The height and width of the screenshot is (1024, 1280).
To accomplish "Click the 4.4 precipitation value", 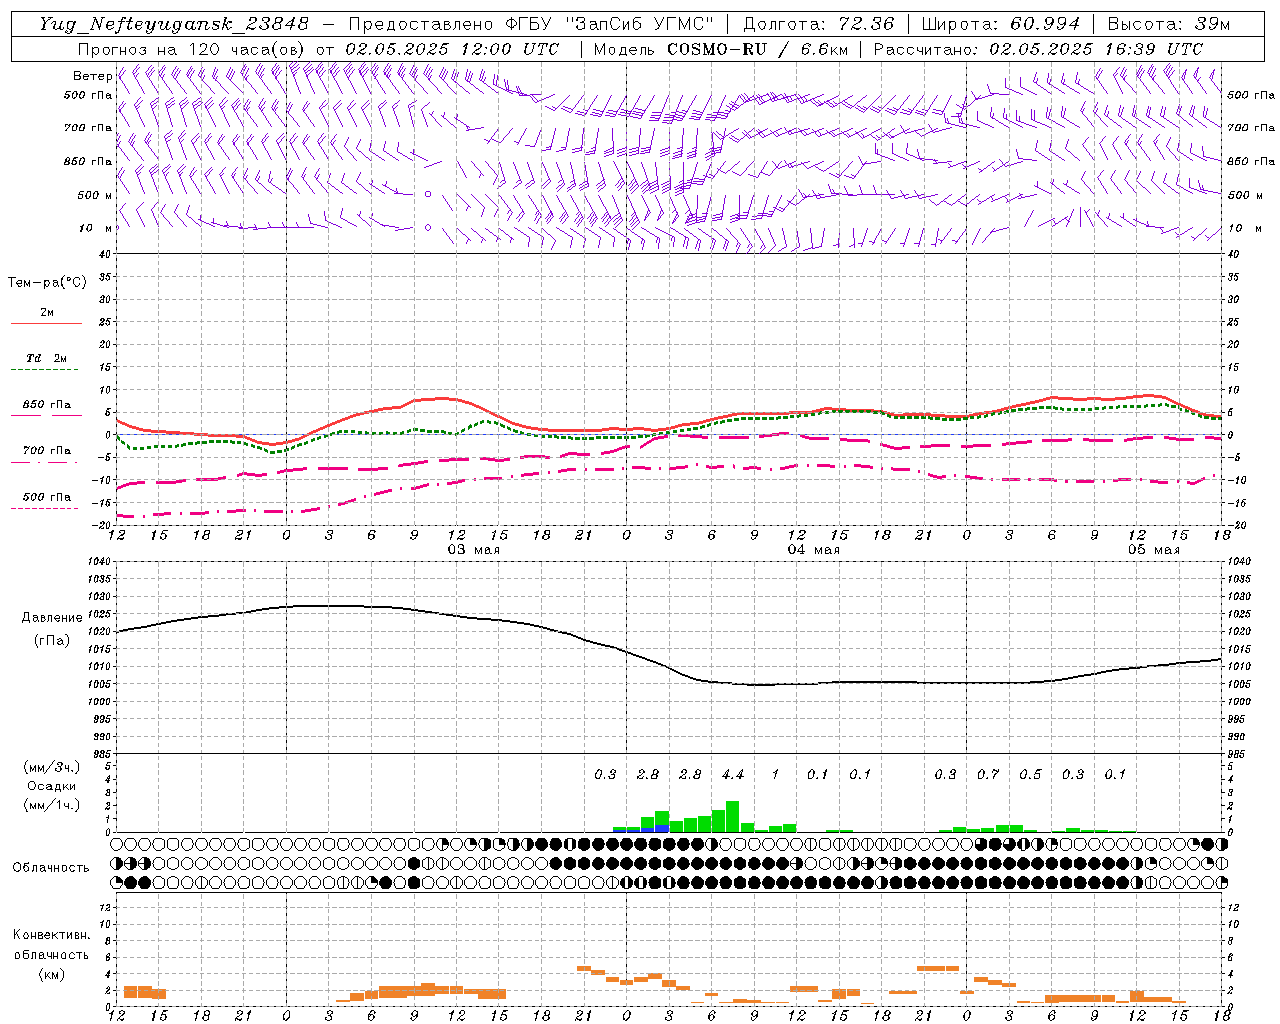I will [733, 774].
